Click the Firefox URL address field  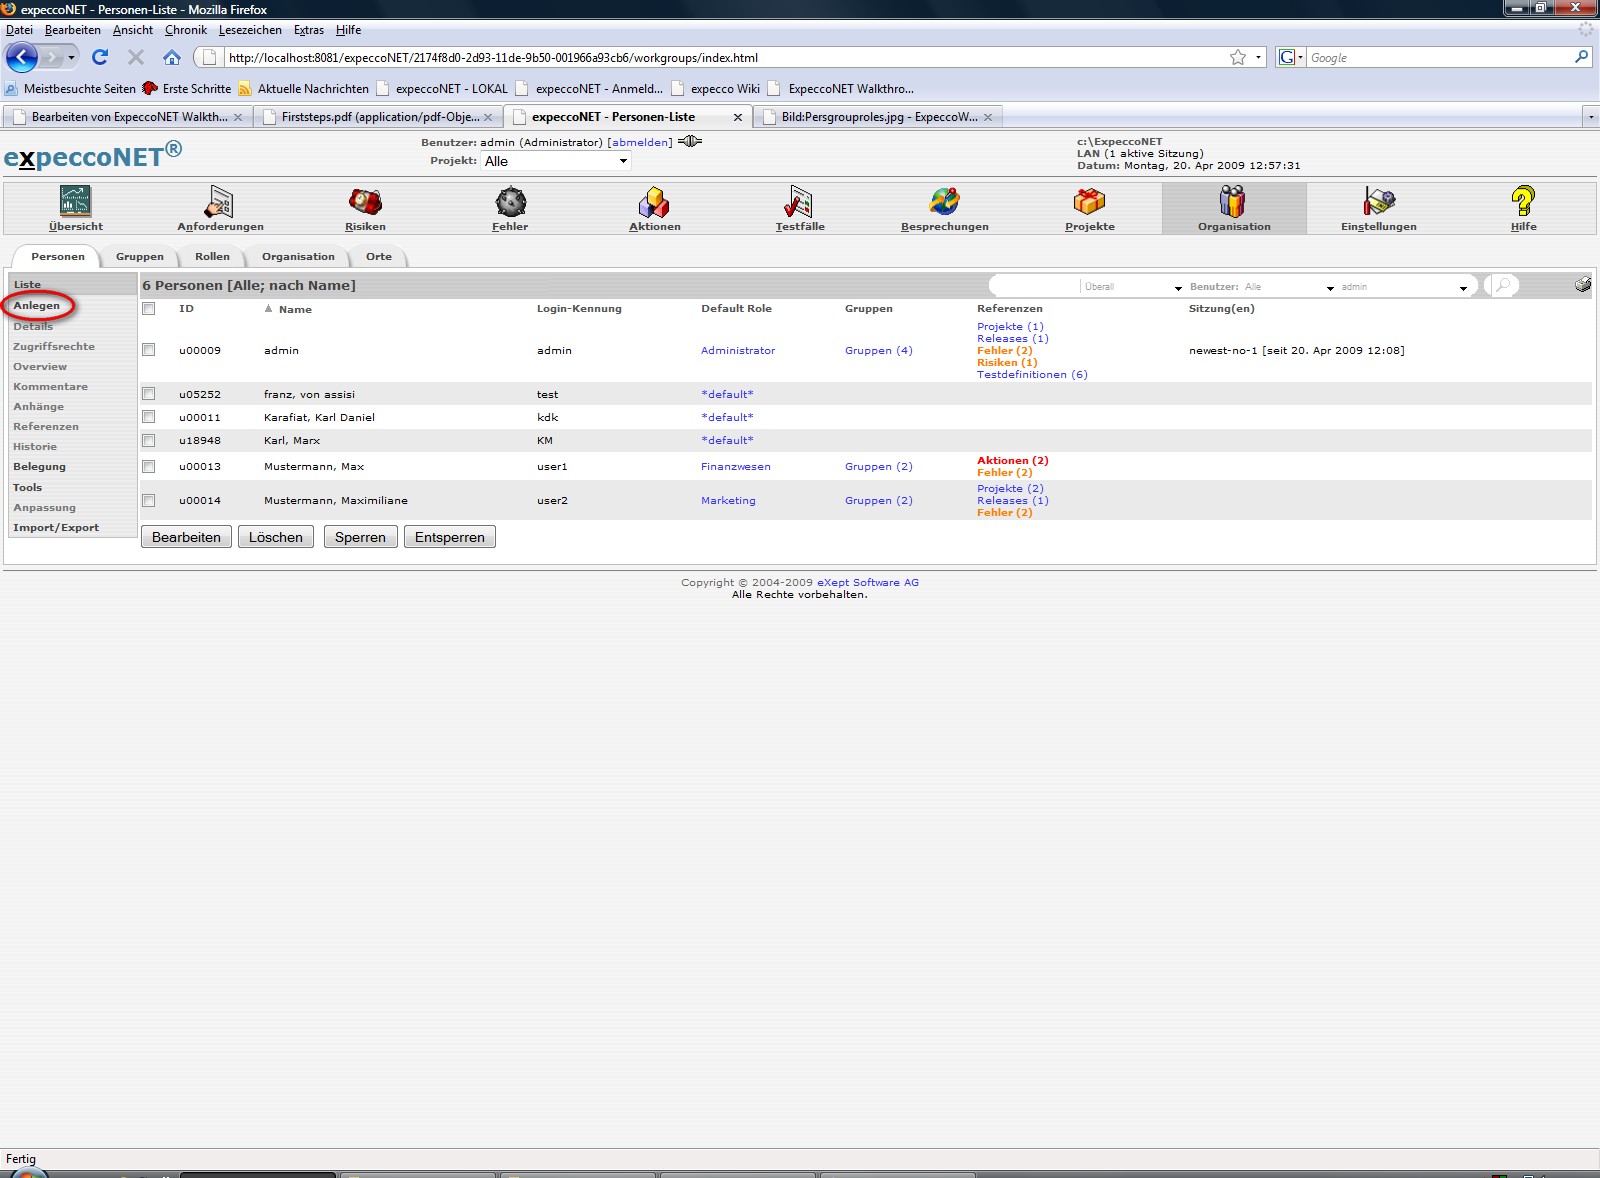coord(720,58)
